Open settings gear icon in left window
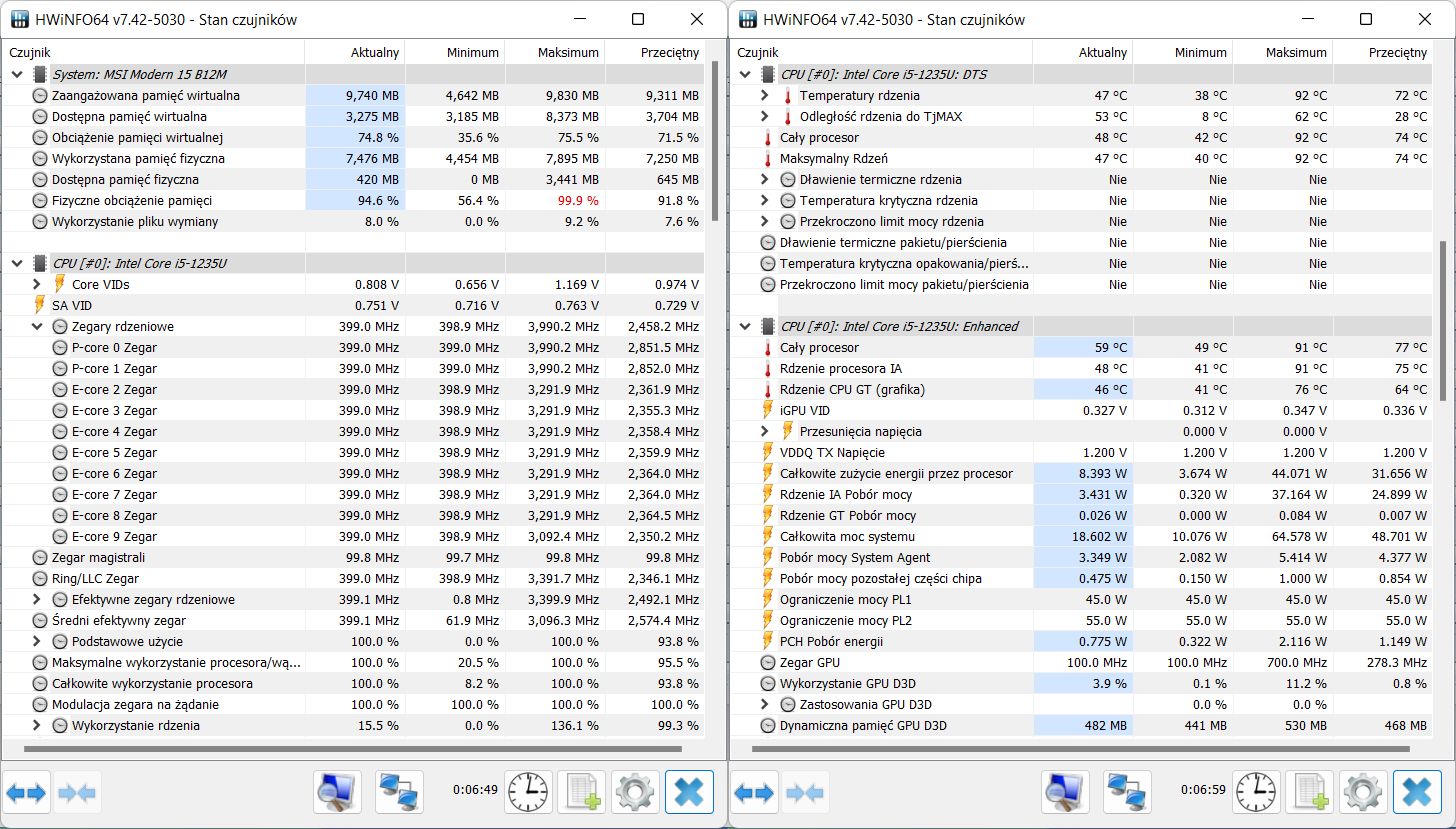Image resolution: width=1456 pixels, height=829 pixels. [x=635, y=794]
